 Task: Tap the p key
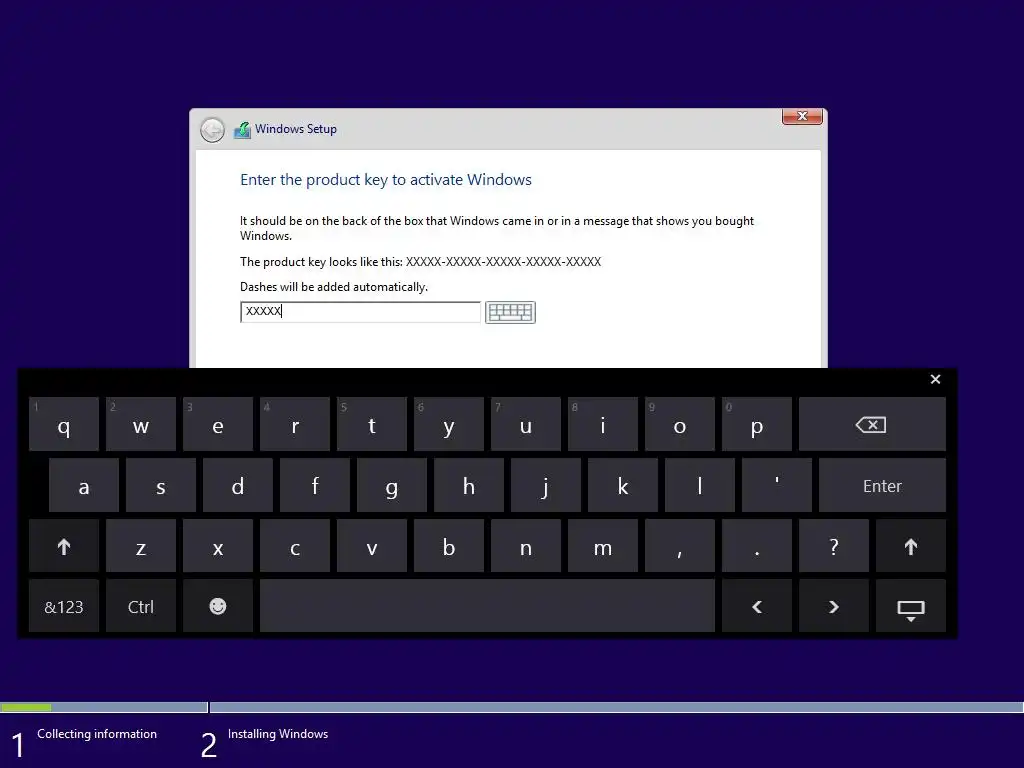coord(757,424)
